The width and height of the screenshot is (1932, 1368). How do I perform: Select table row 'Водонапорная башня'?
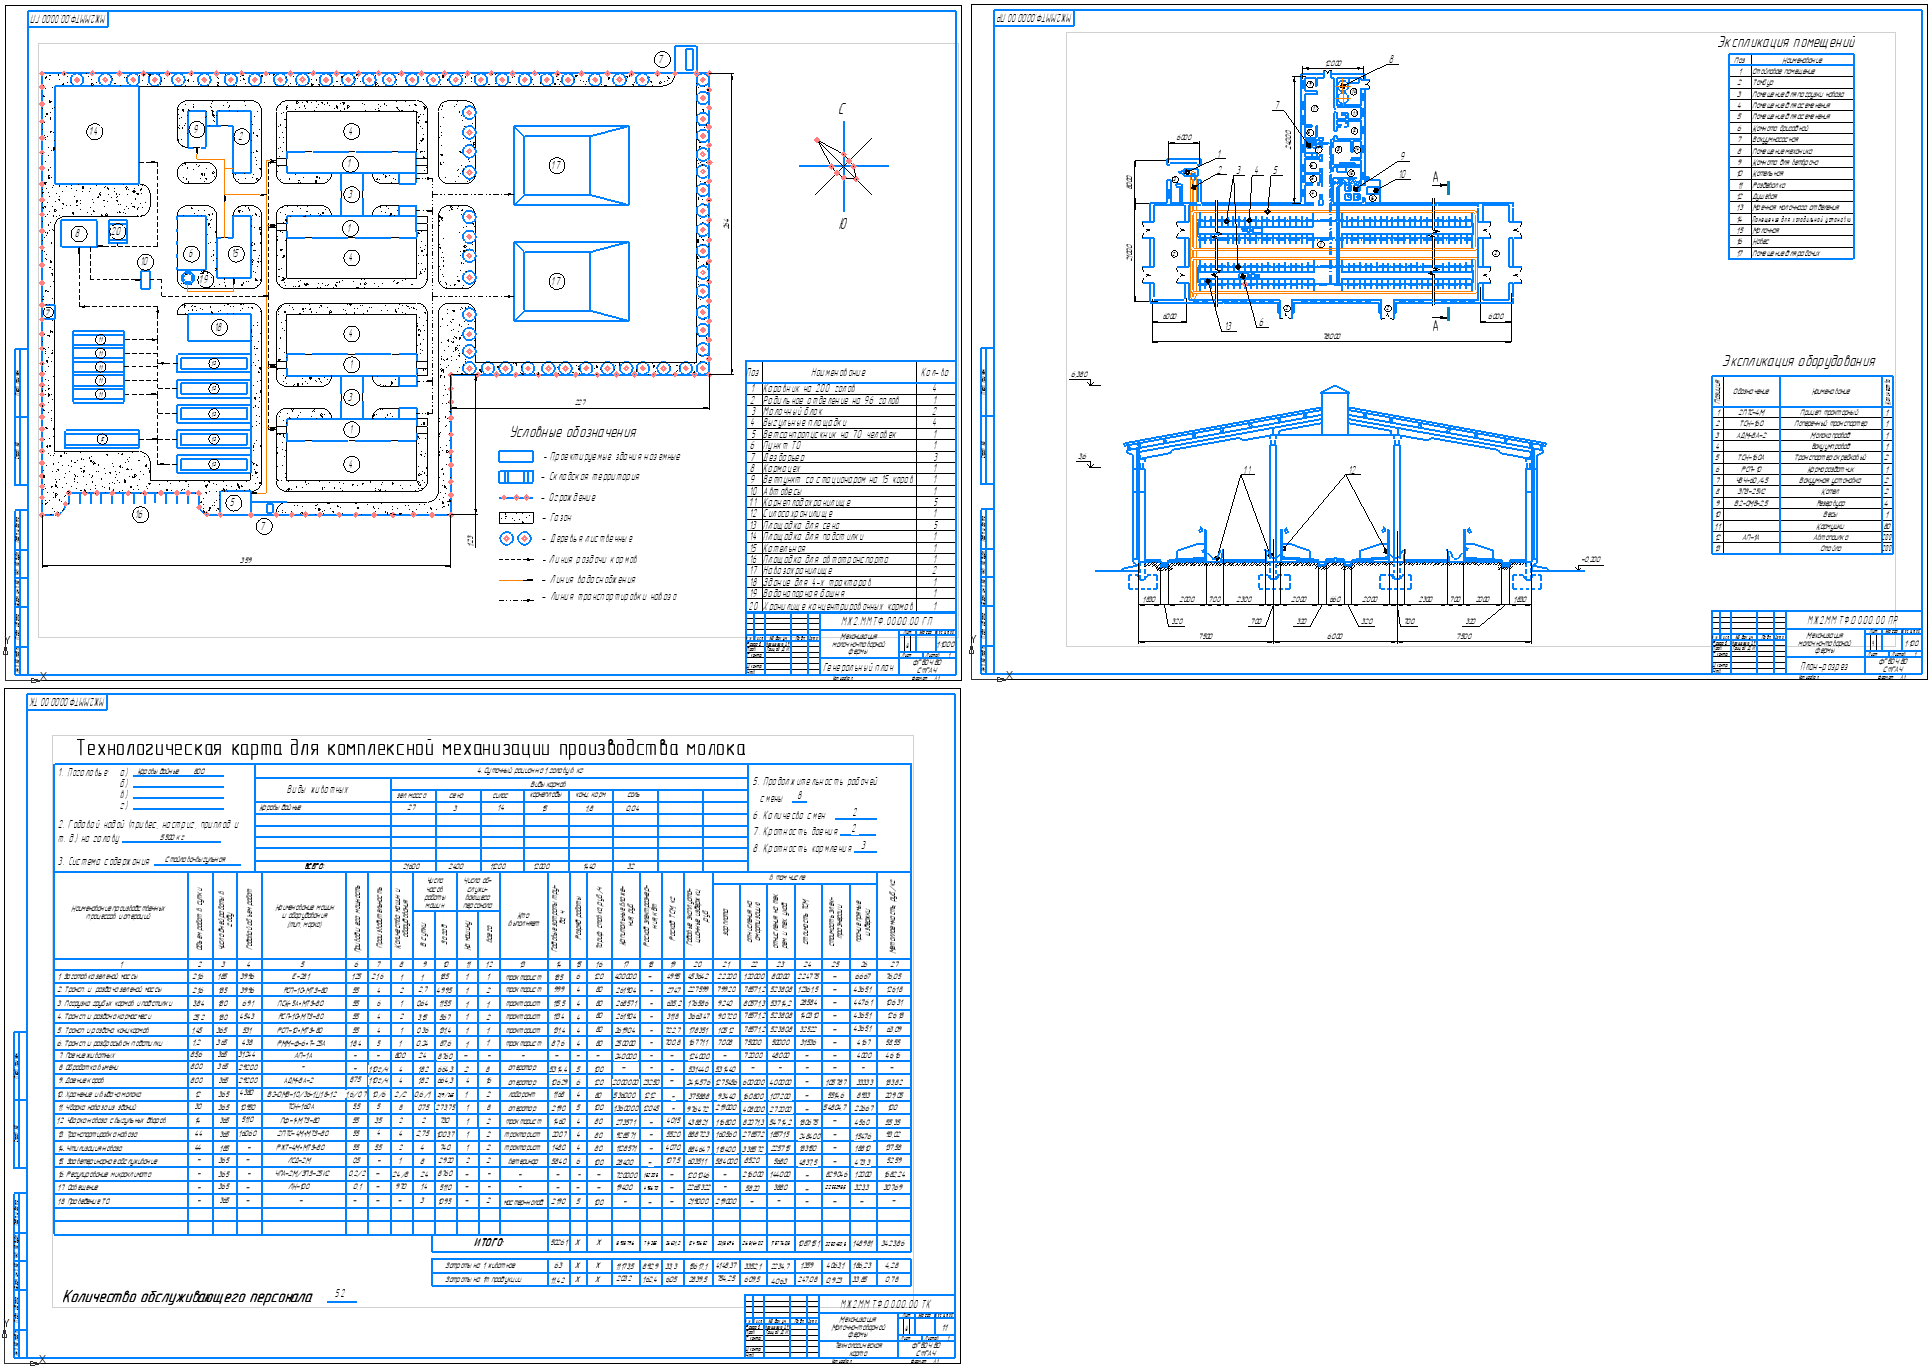(x=851, y=594)
